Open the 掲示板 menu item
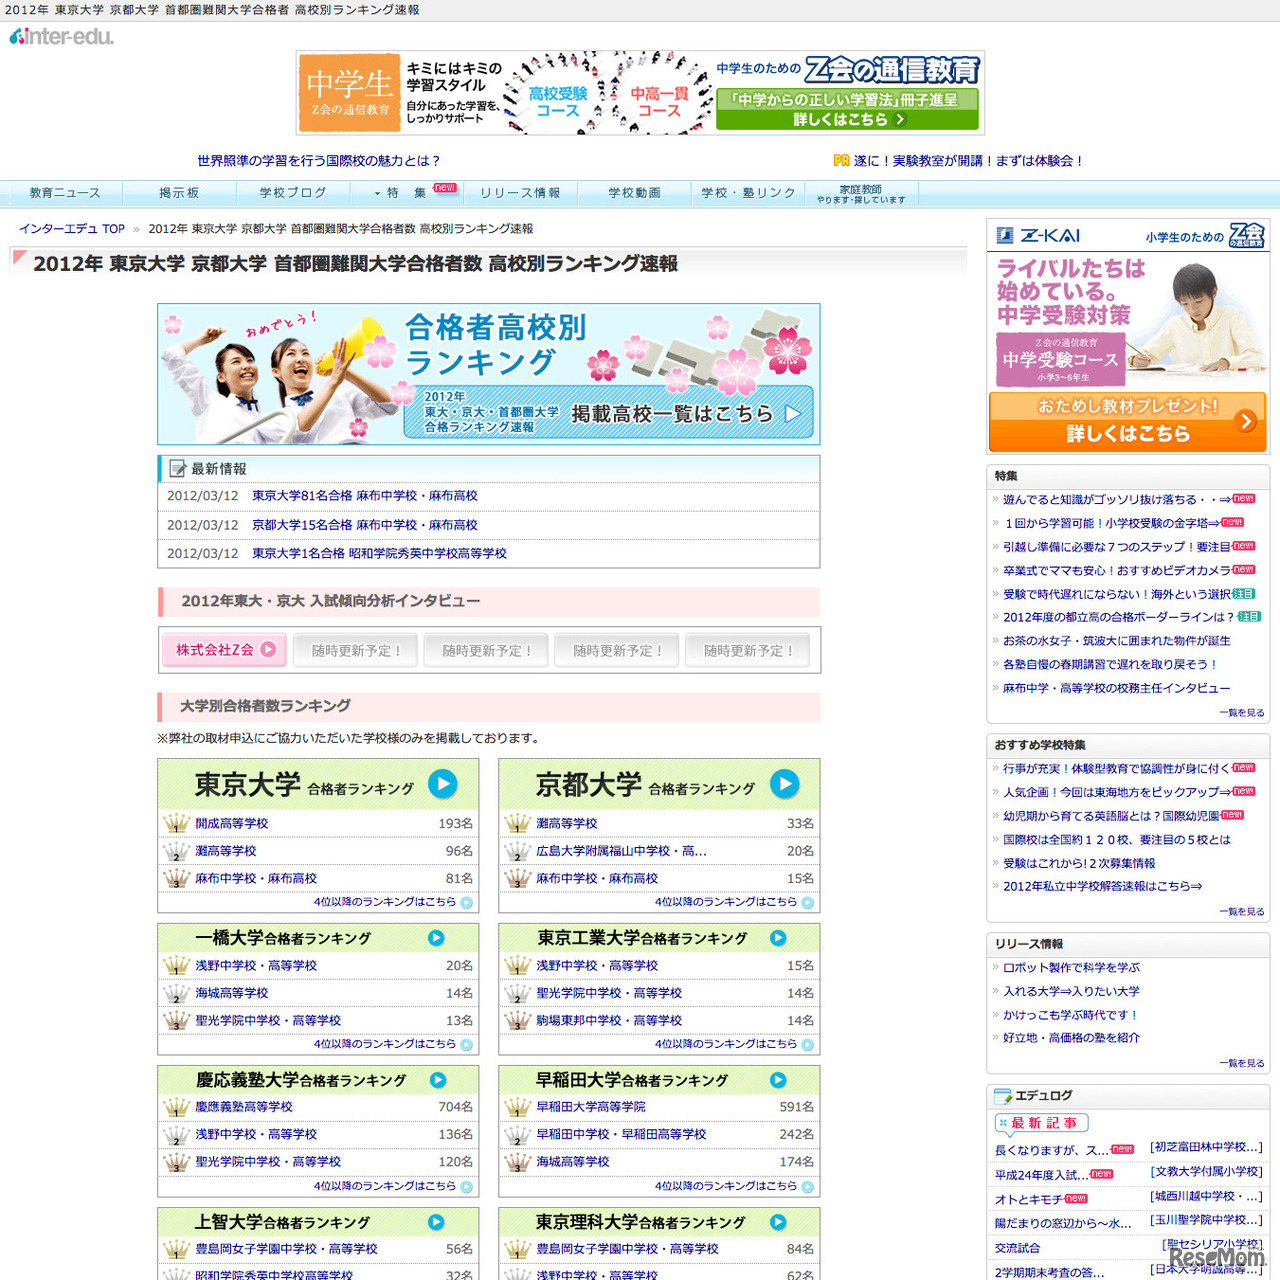The height and width of the screenshot is (1280, 1280). 179,193
